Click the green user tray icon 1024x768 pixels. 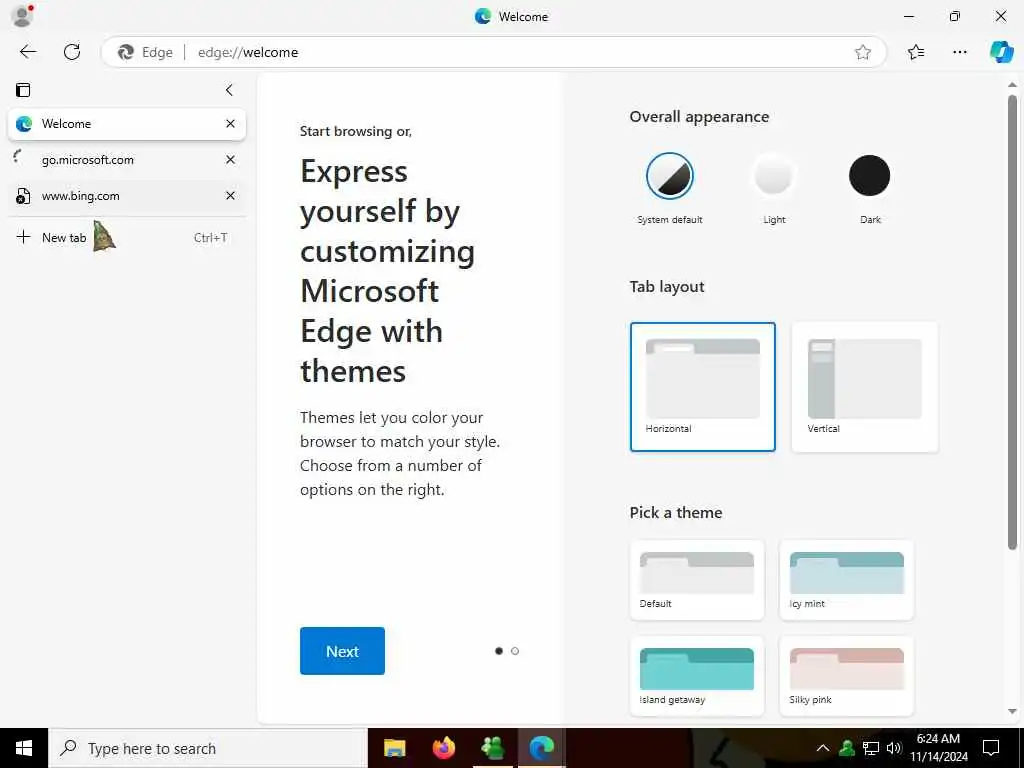coord(847,748)
